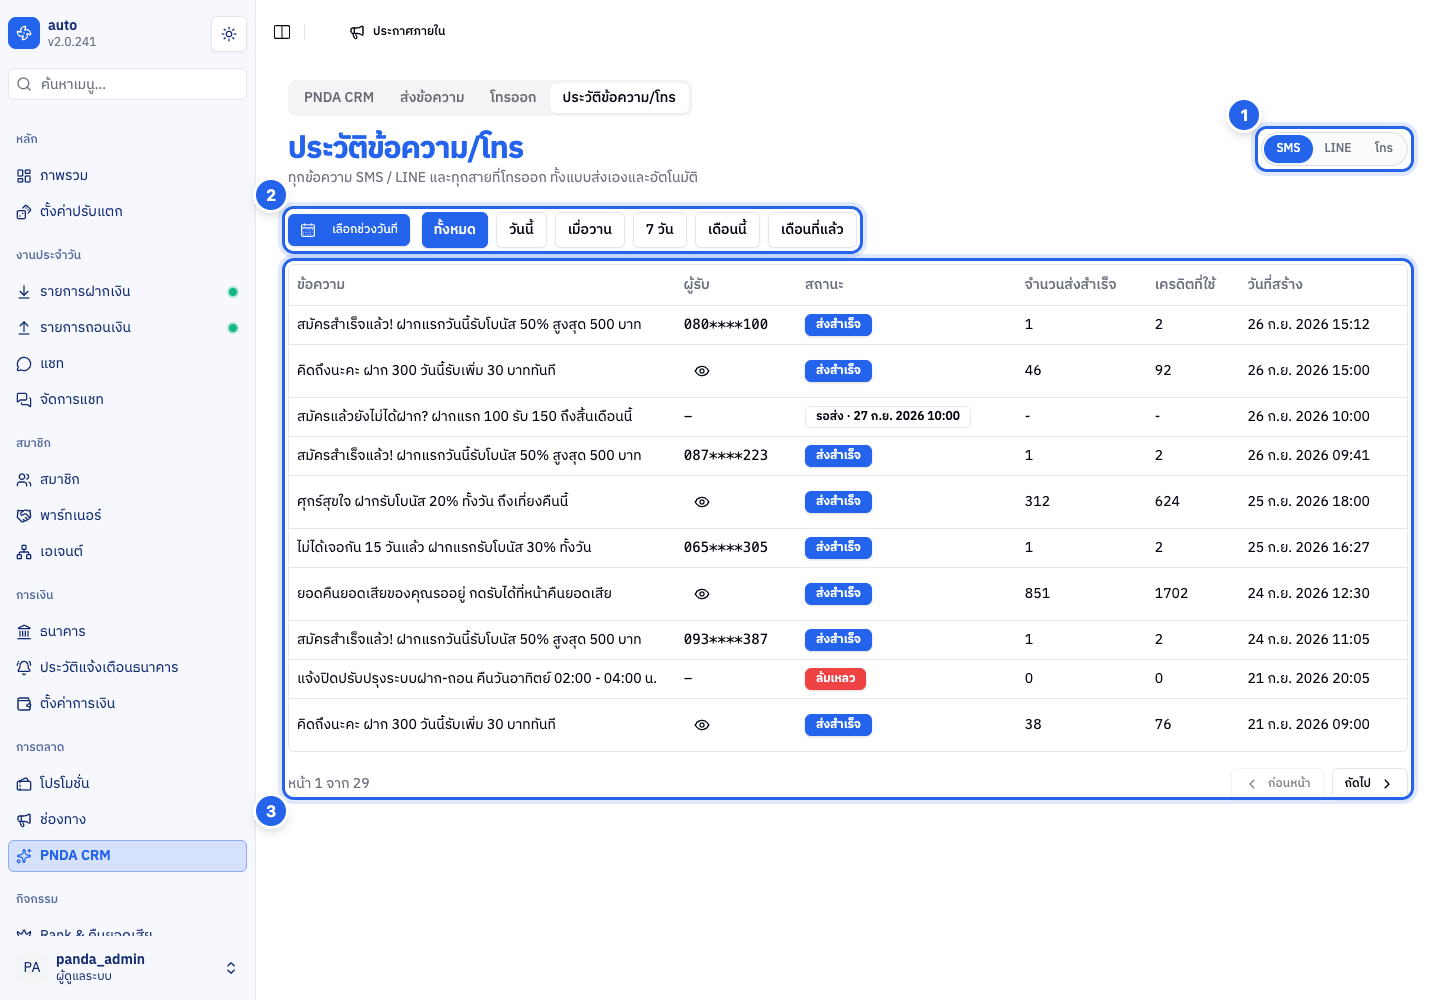Show recipients eye icon for 312 row
Screen dimensions: 1440x1000
pos(702,502)
